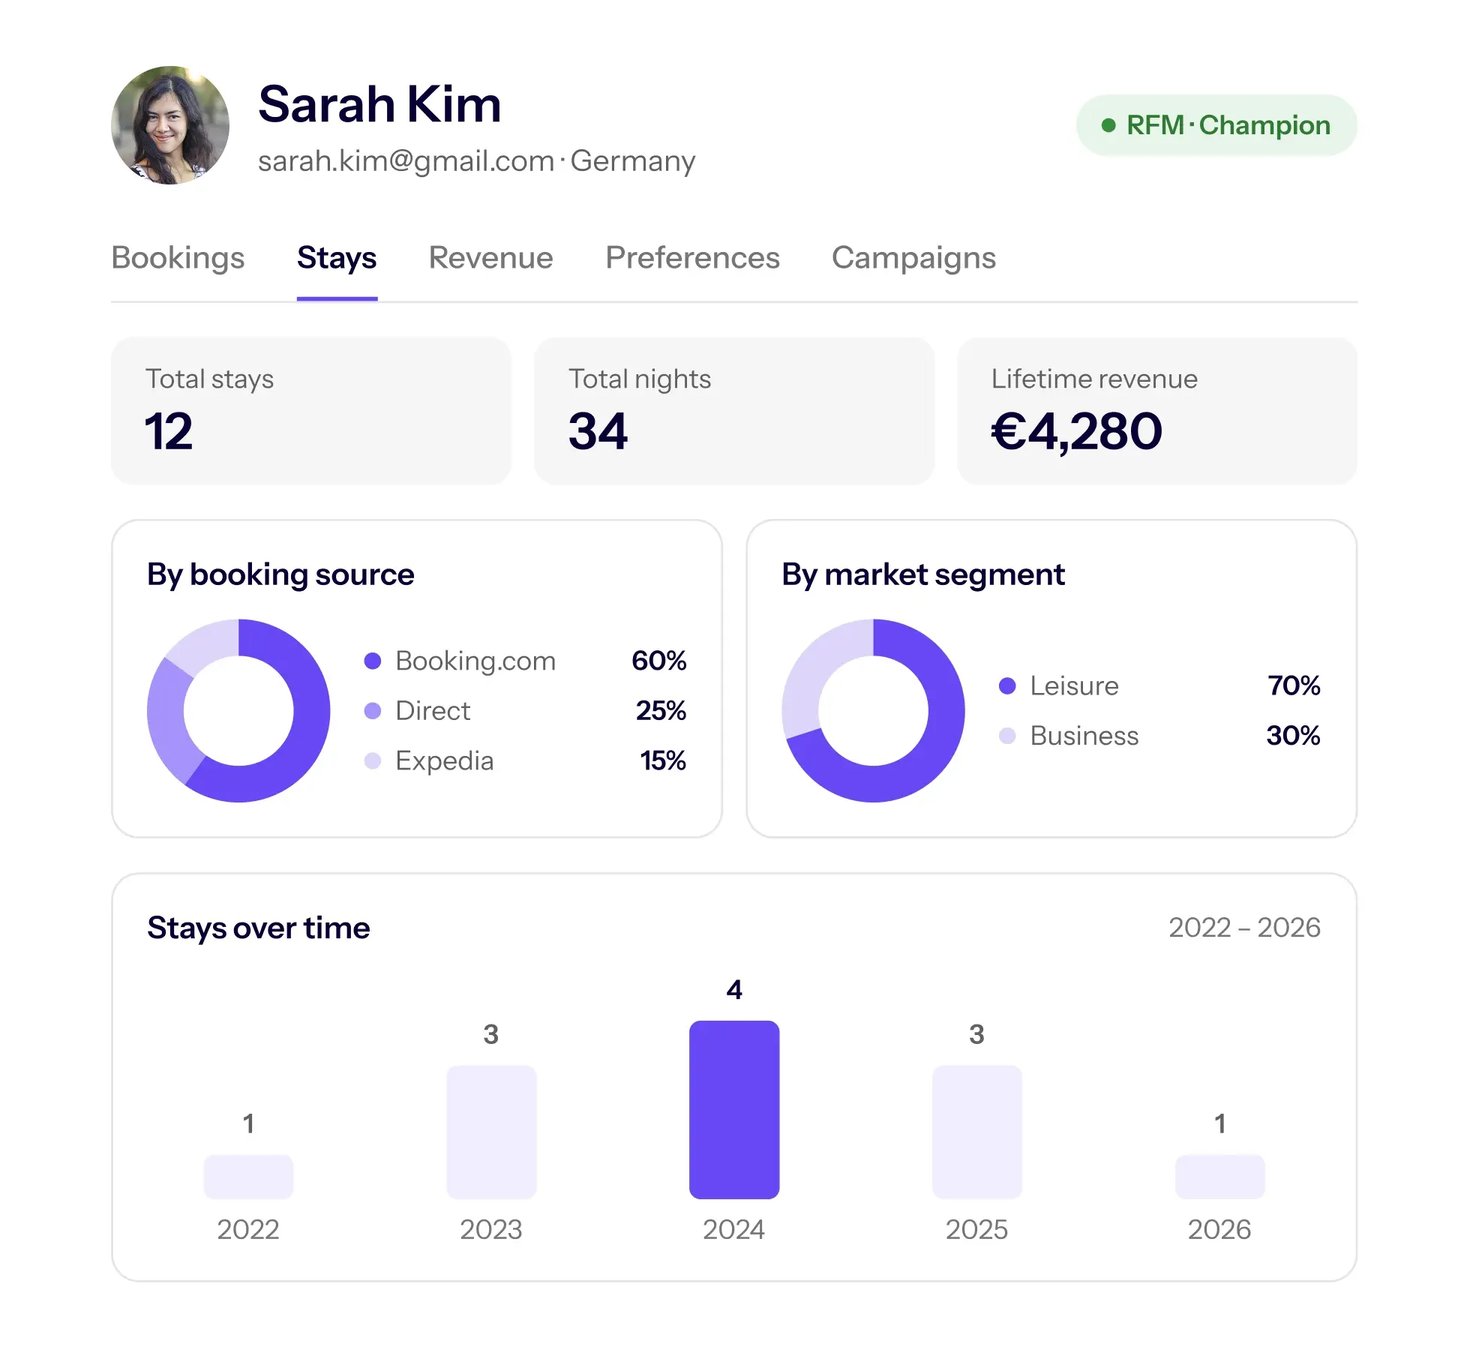Click the Expedia legend label
The height and width of the screenshot is (1350, 1470).
(445, 761)
